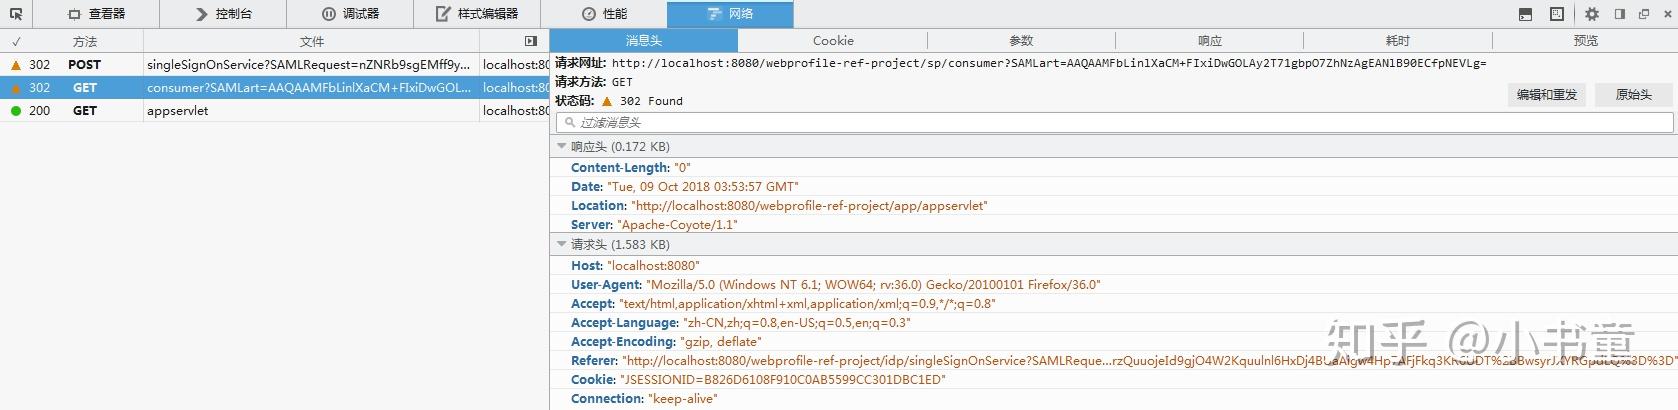Click the responsive design mode icon

point(1557,14)
